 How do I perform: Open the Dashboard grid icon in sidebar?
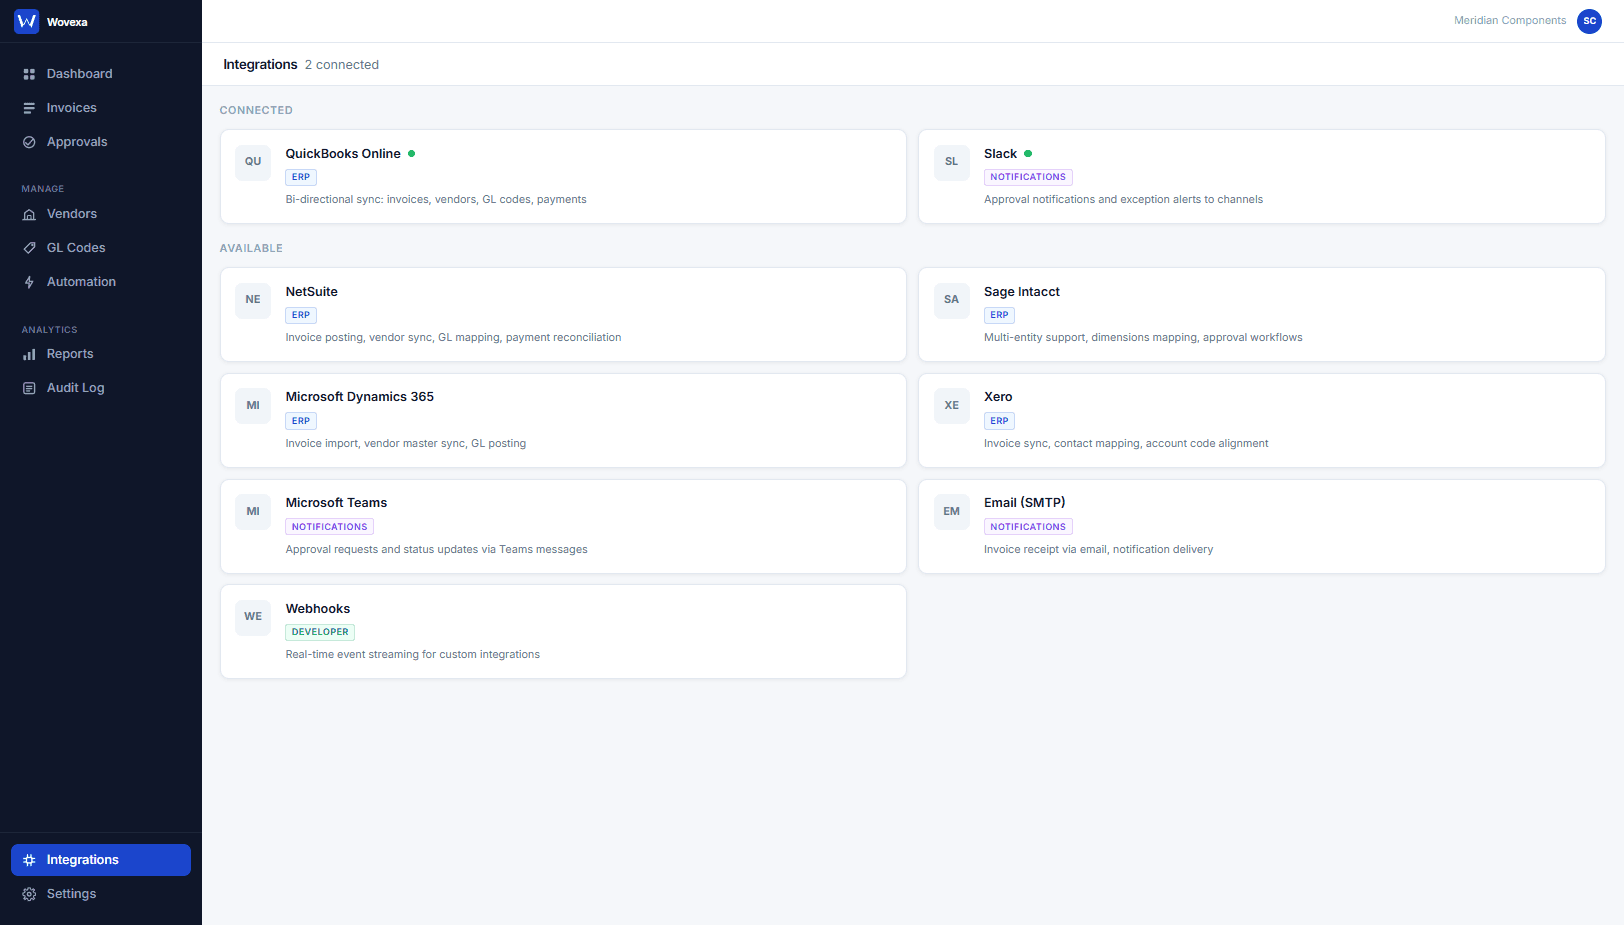point(30,73)
